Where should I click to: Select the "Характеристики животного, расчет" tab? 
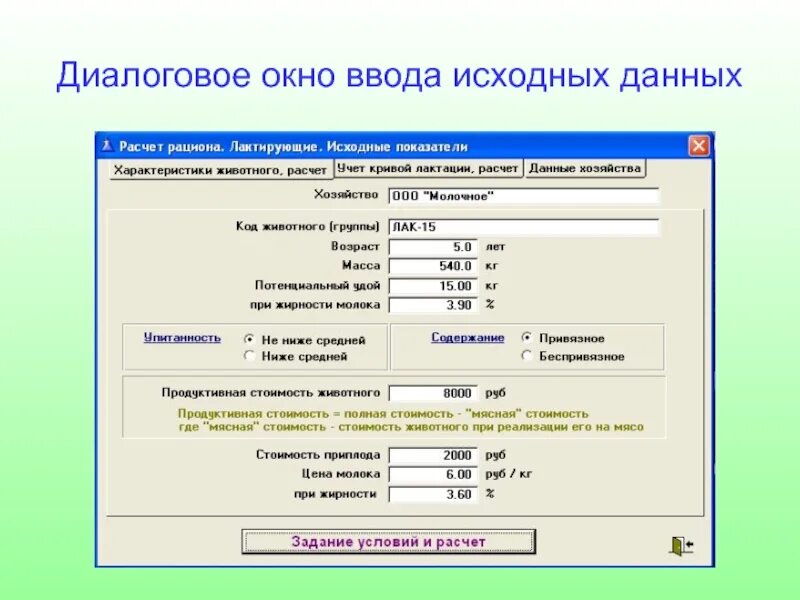click(x=213, y=167)
